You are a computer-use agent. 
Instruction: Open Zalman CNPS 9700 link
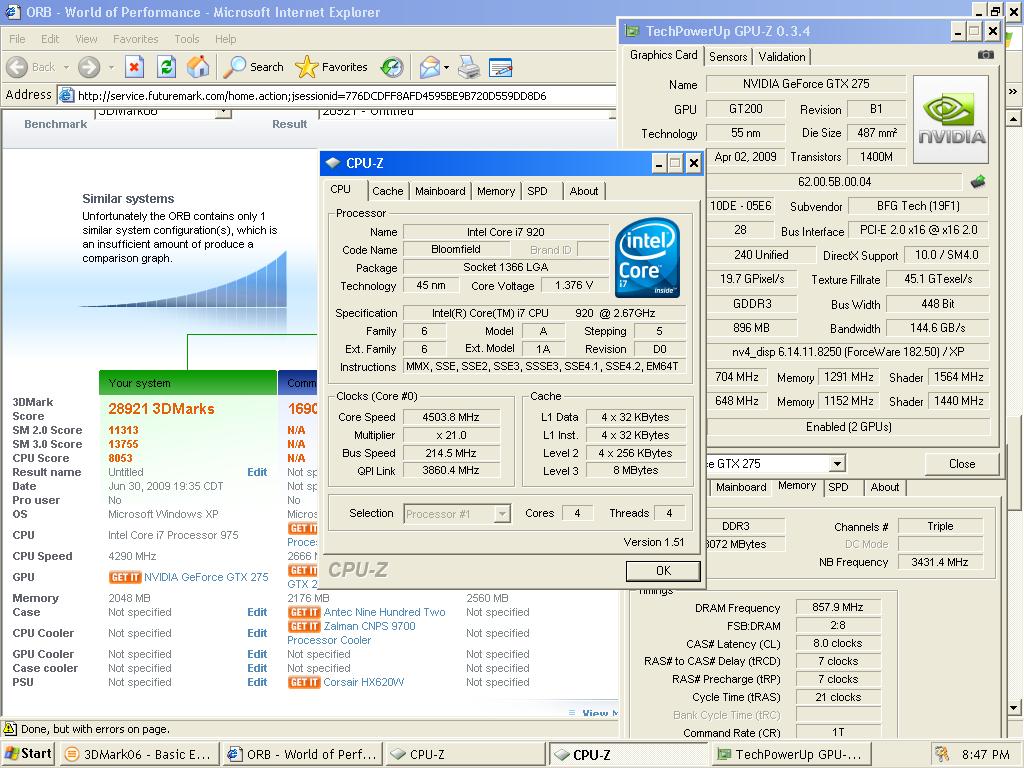[x=370, y=626]
